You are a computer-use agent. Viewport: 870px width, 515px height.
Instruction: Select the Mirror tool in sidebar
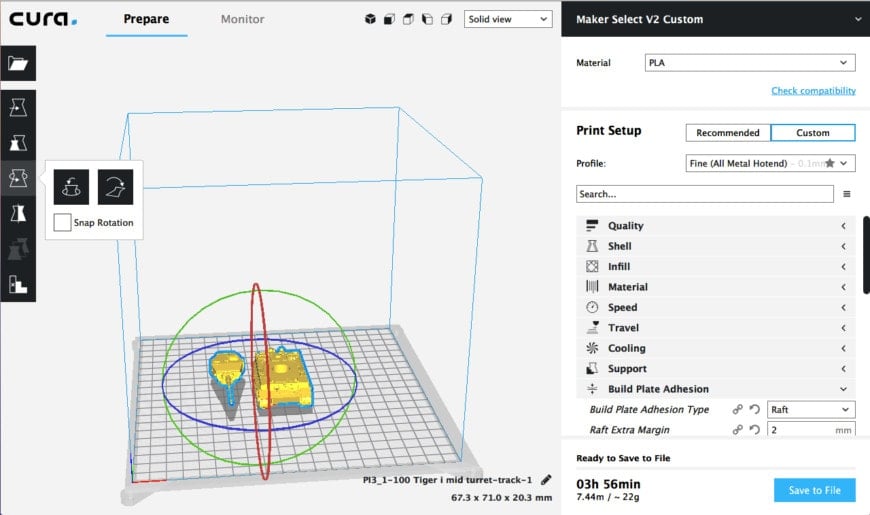click(18, 213)
